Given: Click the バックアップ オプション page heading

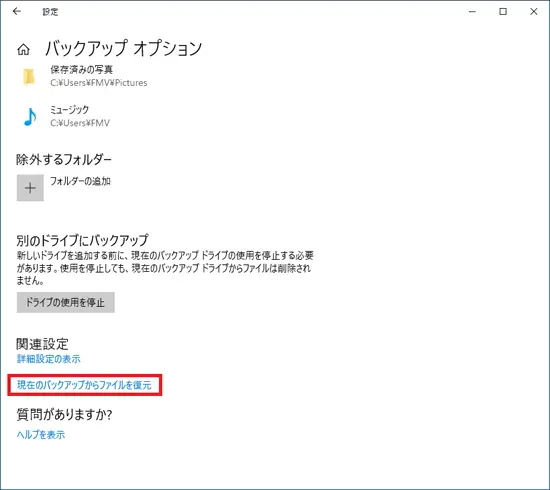Looking at the screenshot, I should (124, 48).
